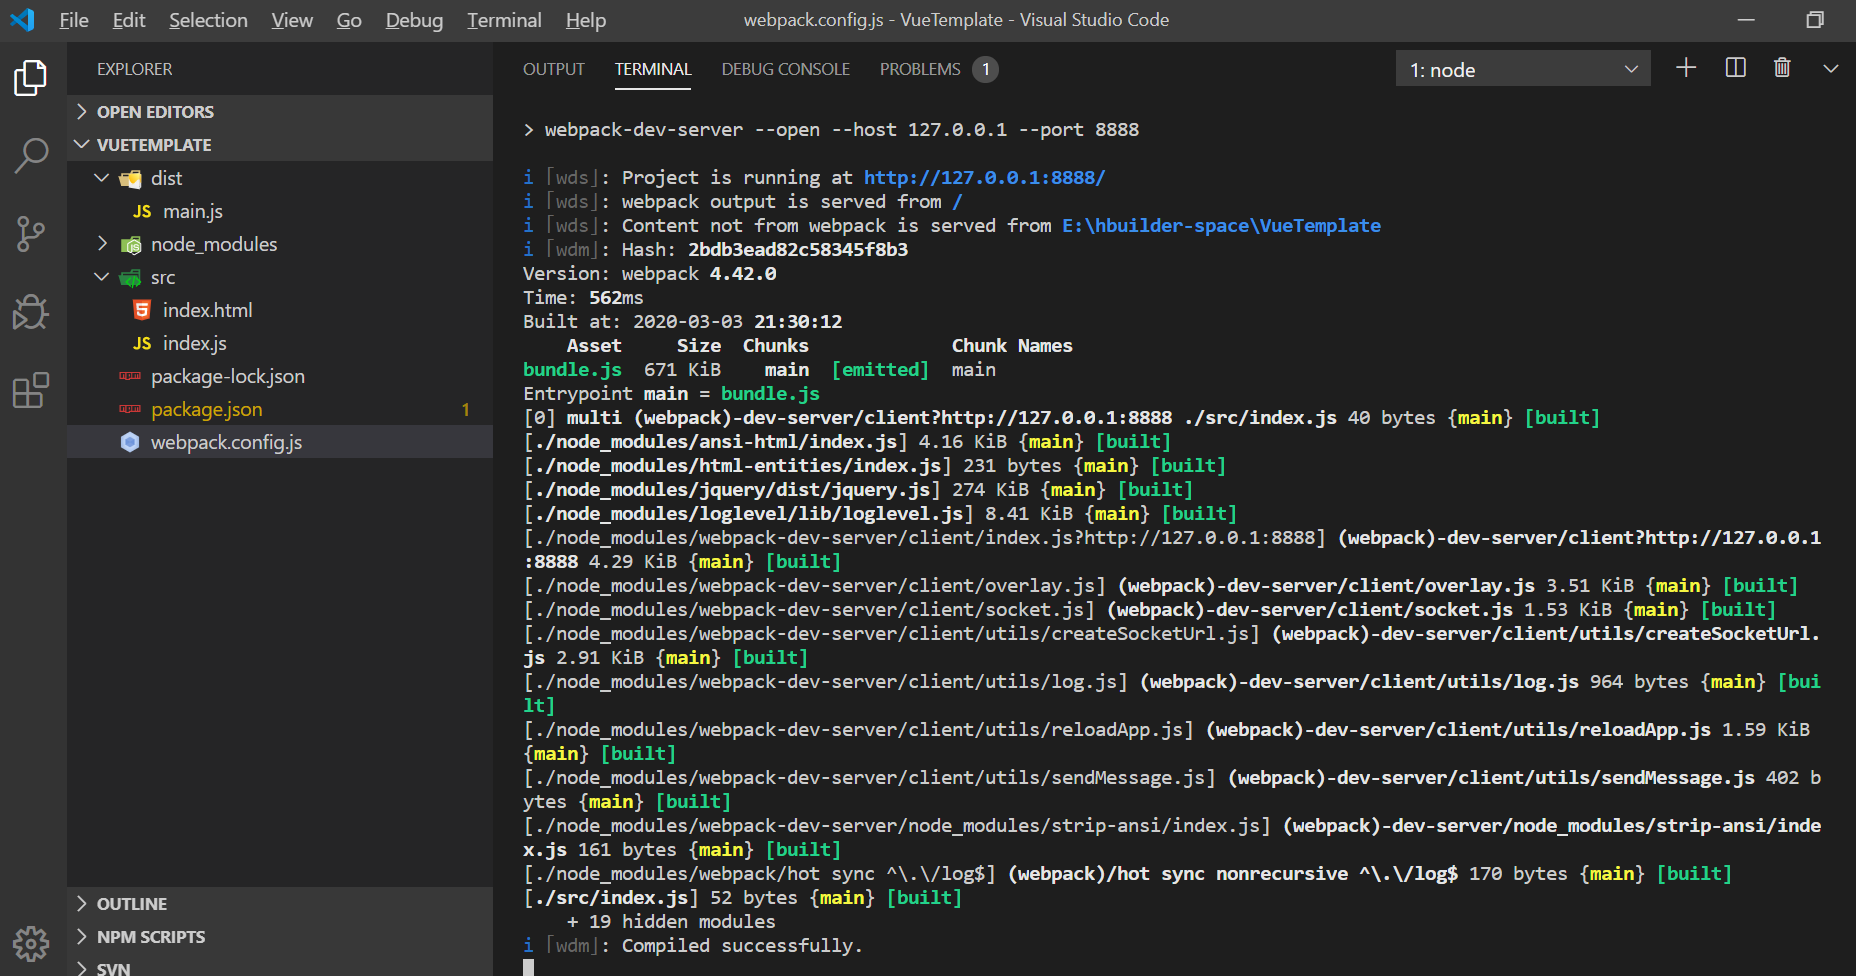The height and width of the screenshot is (976, 1856).
Task: Open the Terminal menu
Action: coord(504,20)
